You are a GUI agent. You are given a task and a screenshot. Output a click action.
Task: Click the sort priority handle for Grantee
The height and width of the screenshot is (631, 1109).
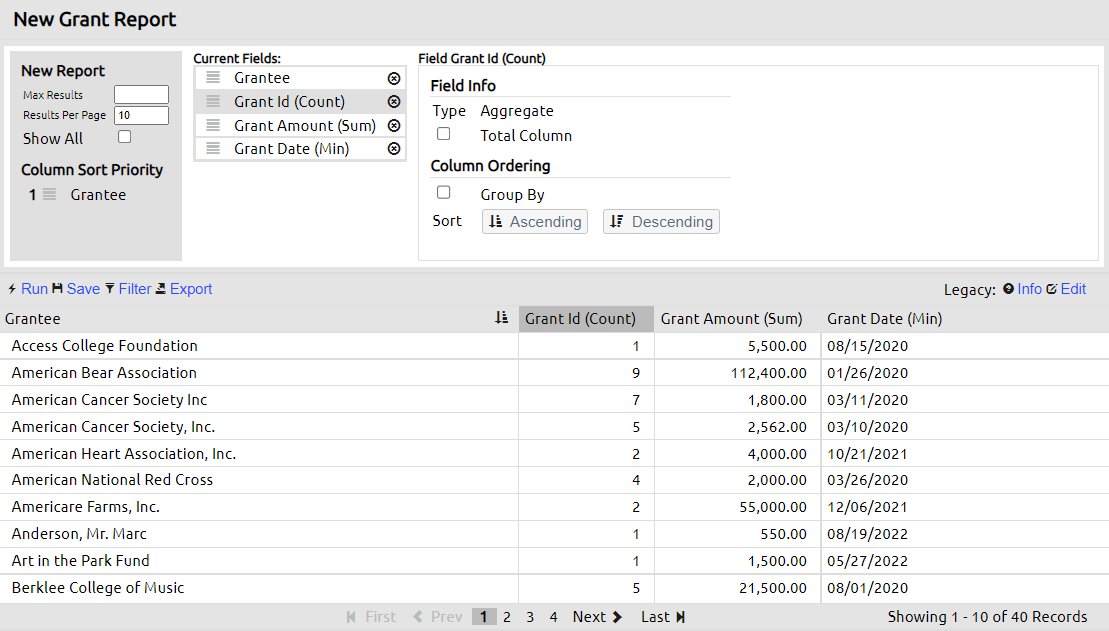(50, 195)
